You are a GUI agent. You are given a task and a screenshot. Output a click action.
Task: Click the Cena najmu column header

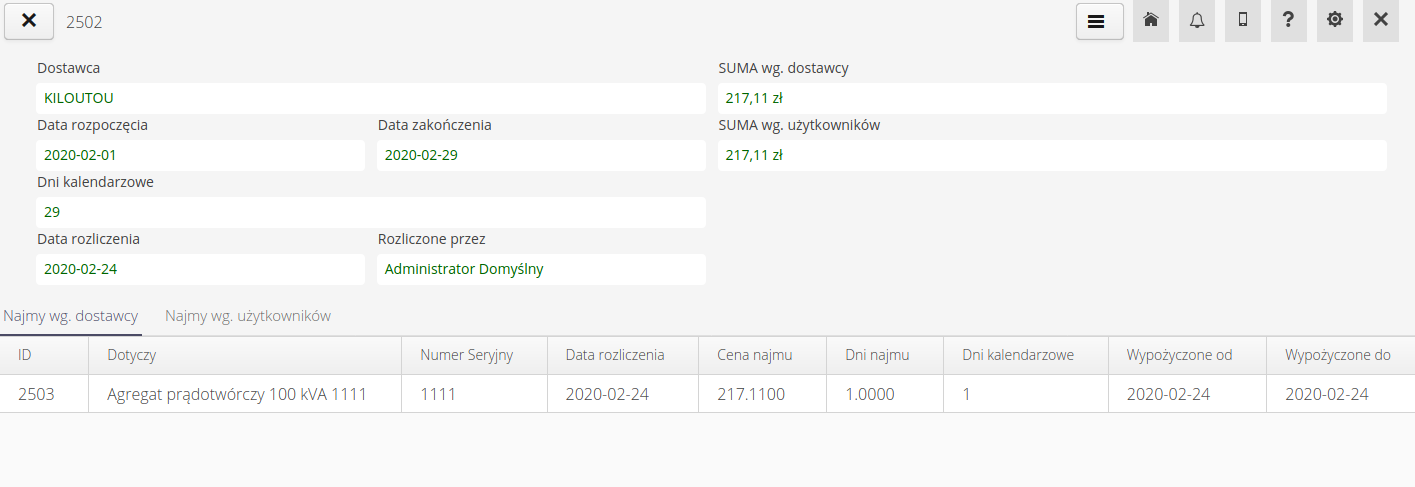pos(755,355)
